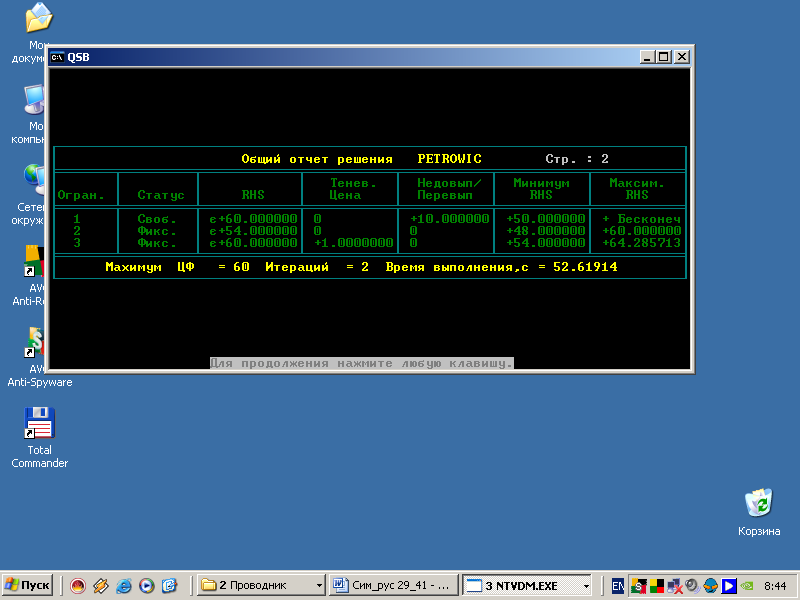Click the 'Минимум RHS' column header
Image resolution: width=800 pixels, height=600 pixels.
(x=541, y=189)
